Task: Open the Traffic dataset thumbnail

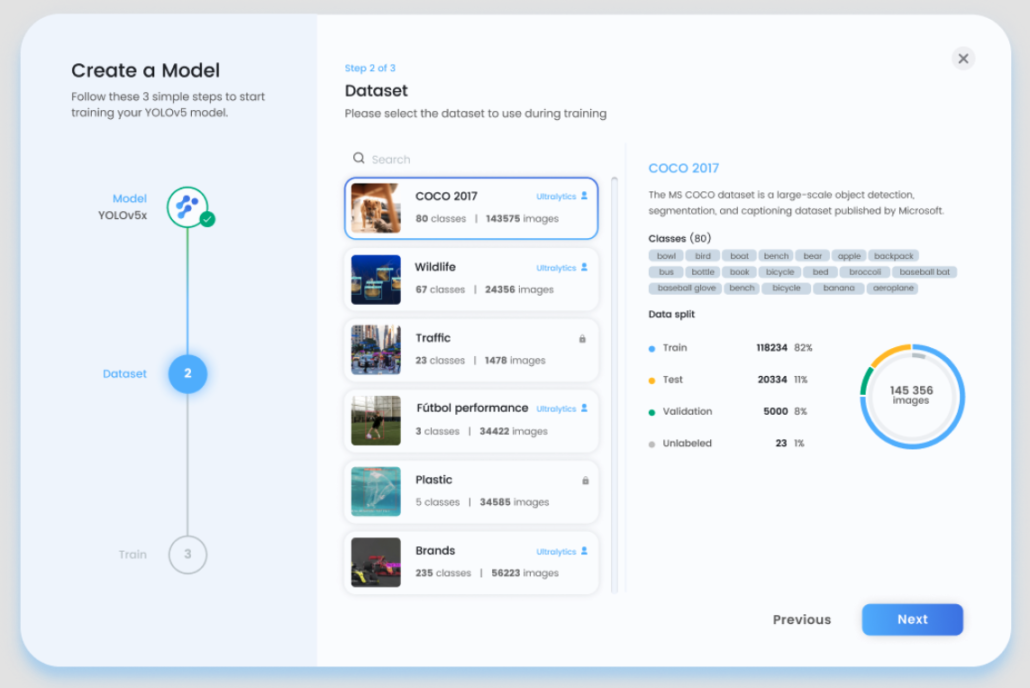Action: pyautogui.click(x=376, y=350)
